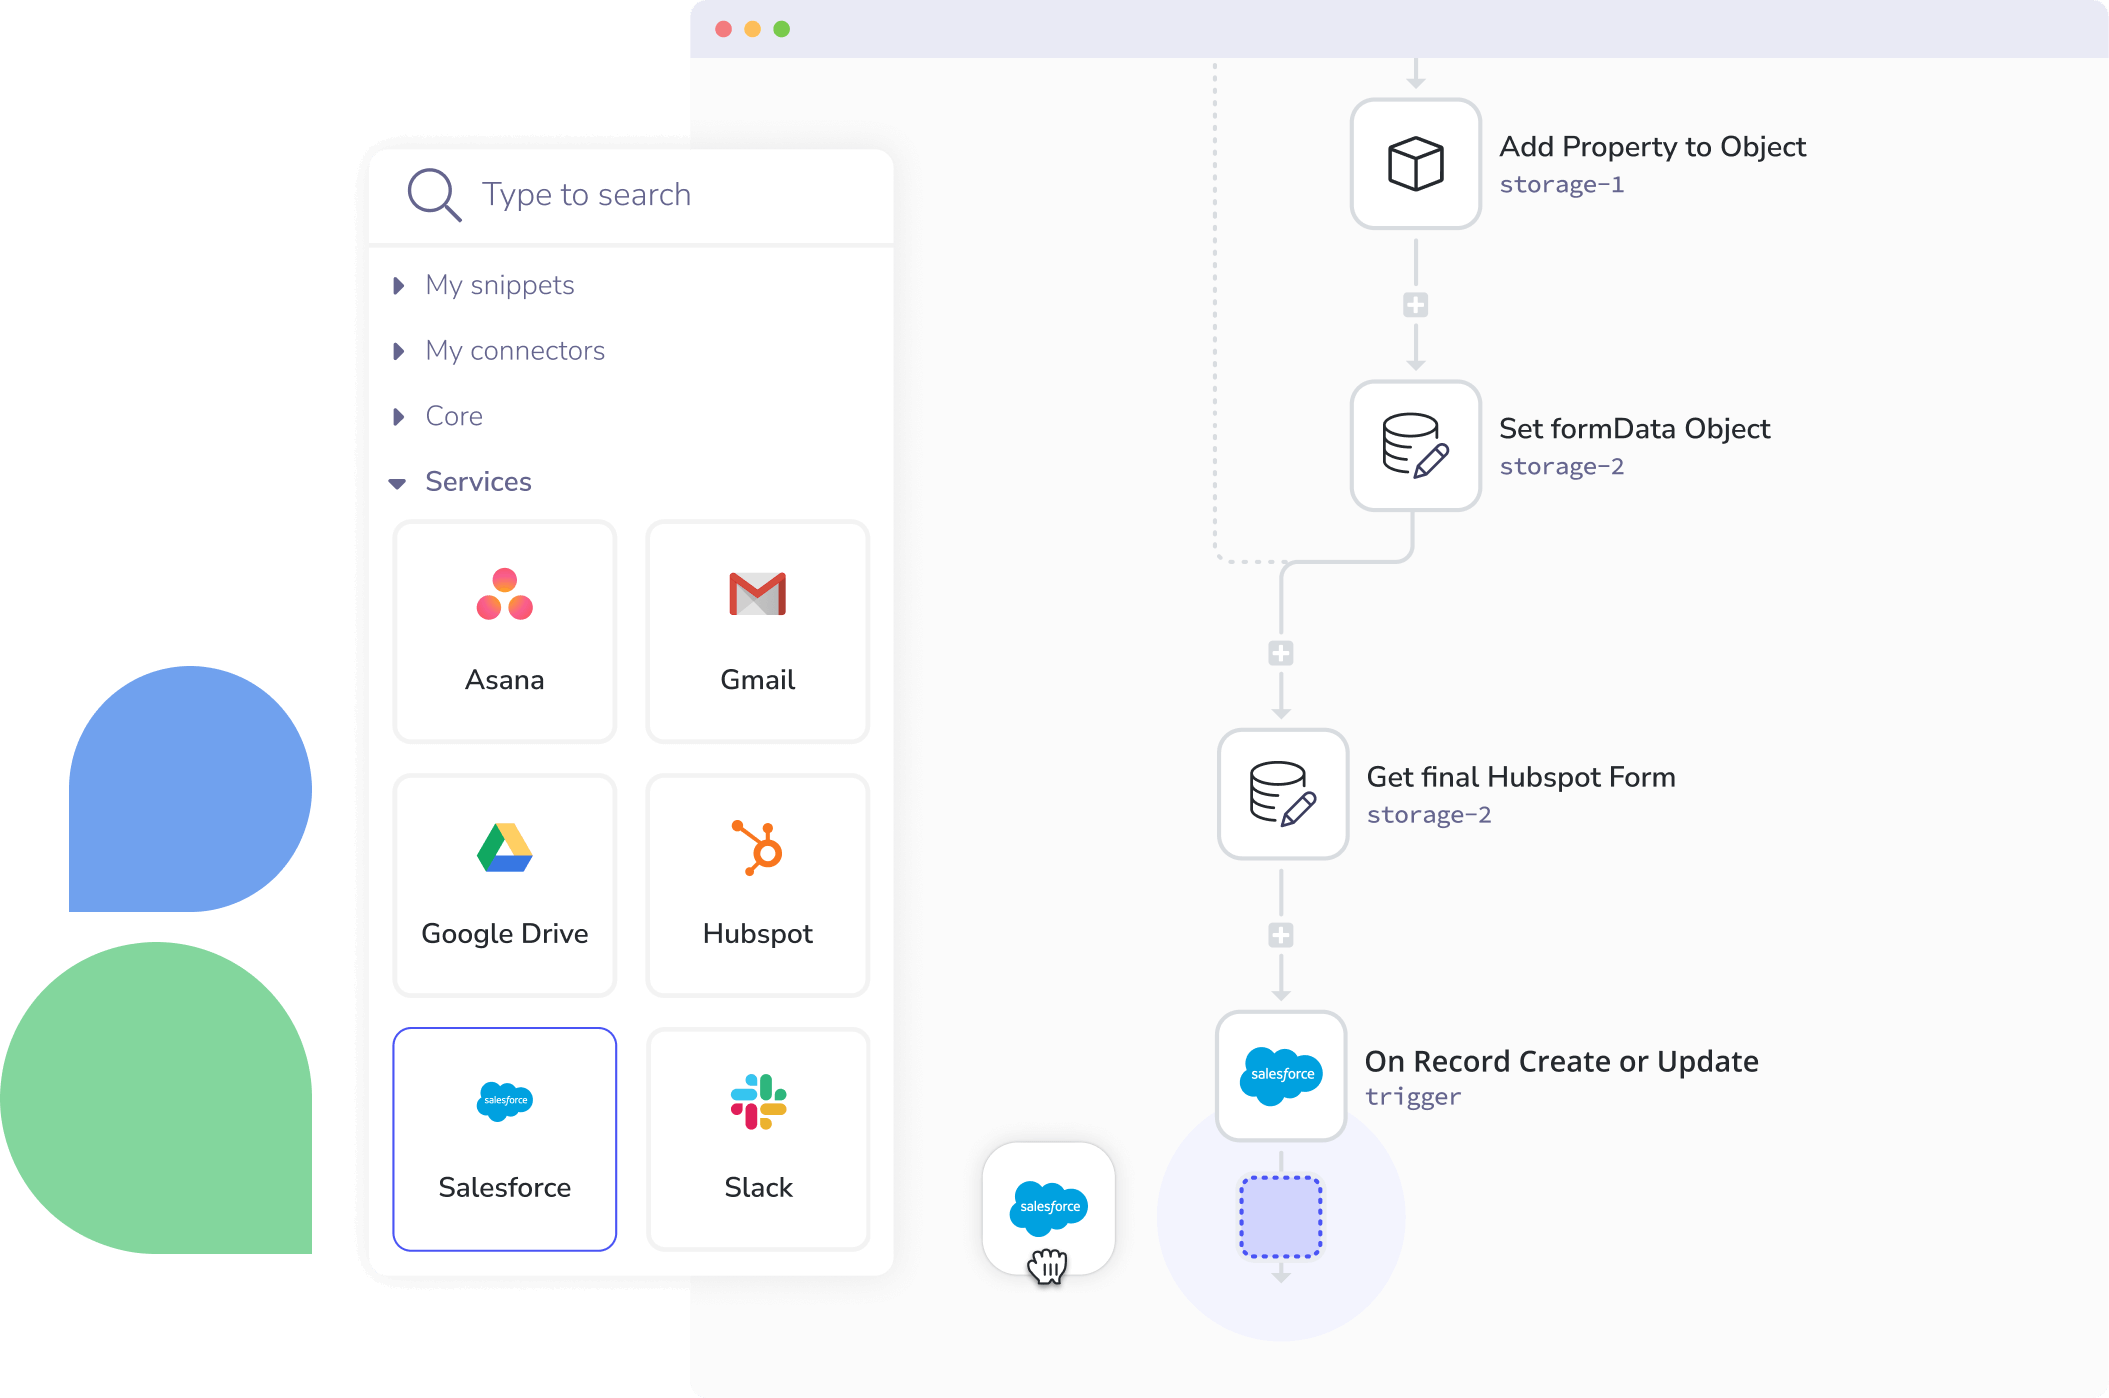Add step above Get final Hubspot Form

[x=1281, y=654]
